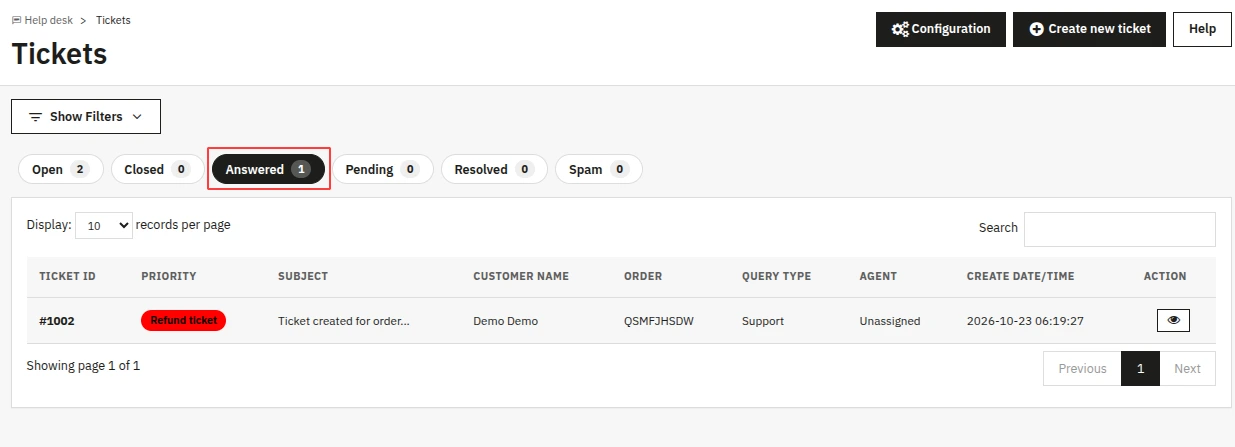Switch to the Spam tickets tab
The height and width of the screenshot is (447, 1235).
(x=598, y=169)
